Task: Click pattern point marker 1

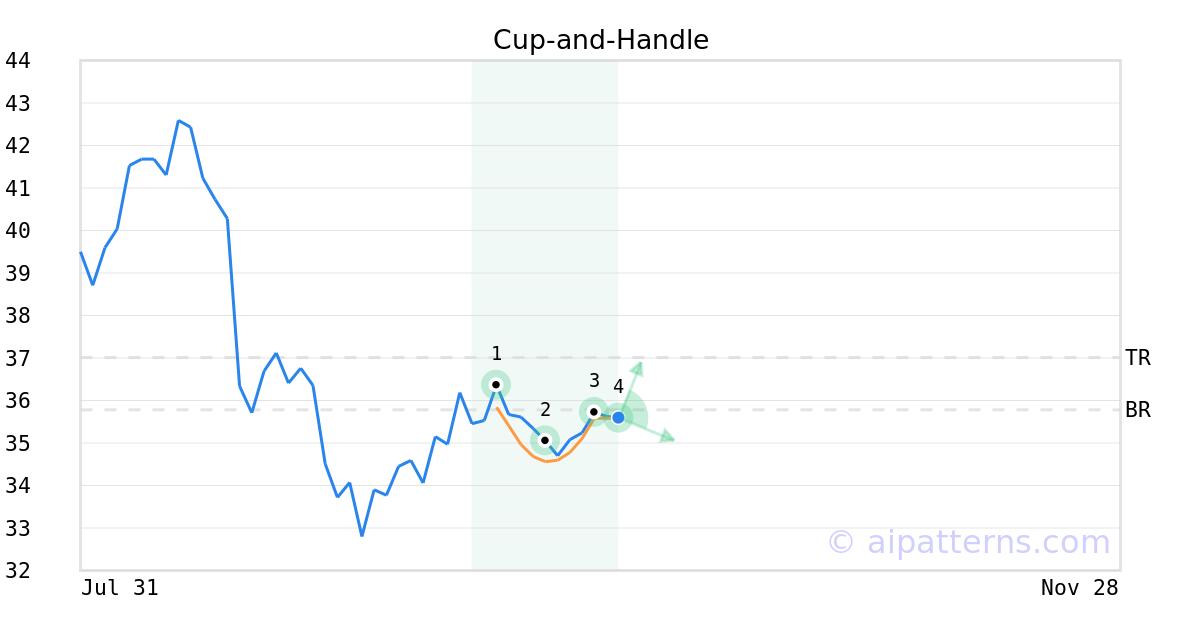Action: tap(496, 384)
